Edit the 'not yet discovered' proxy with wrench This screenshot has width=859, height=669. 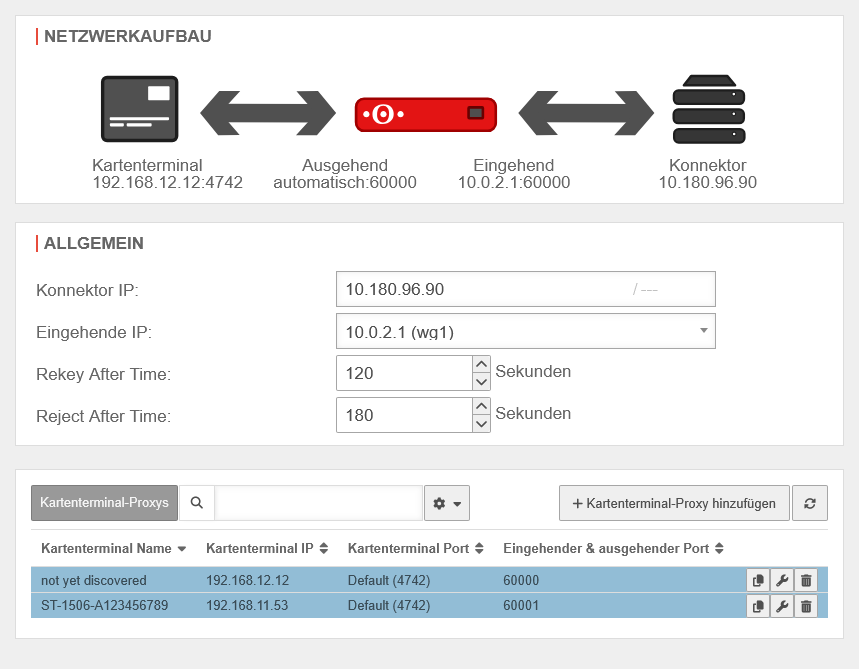[x=782, y=580]
